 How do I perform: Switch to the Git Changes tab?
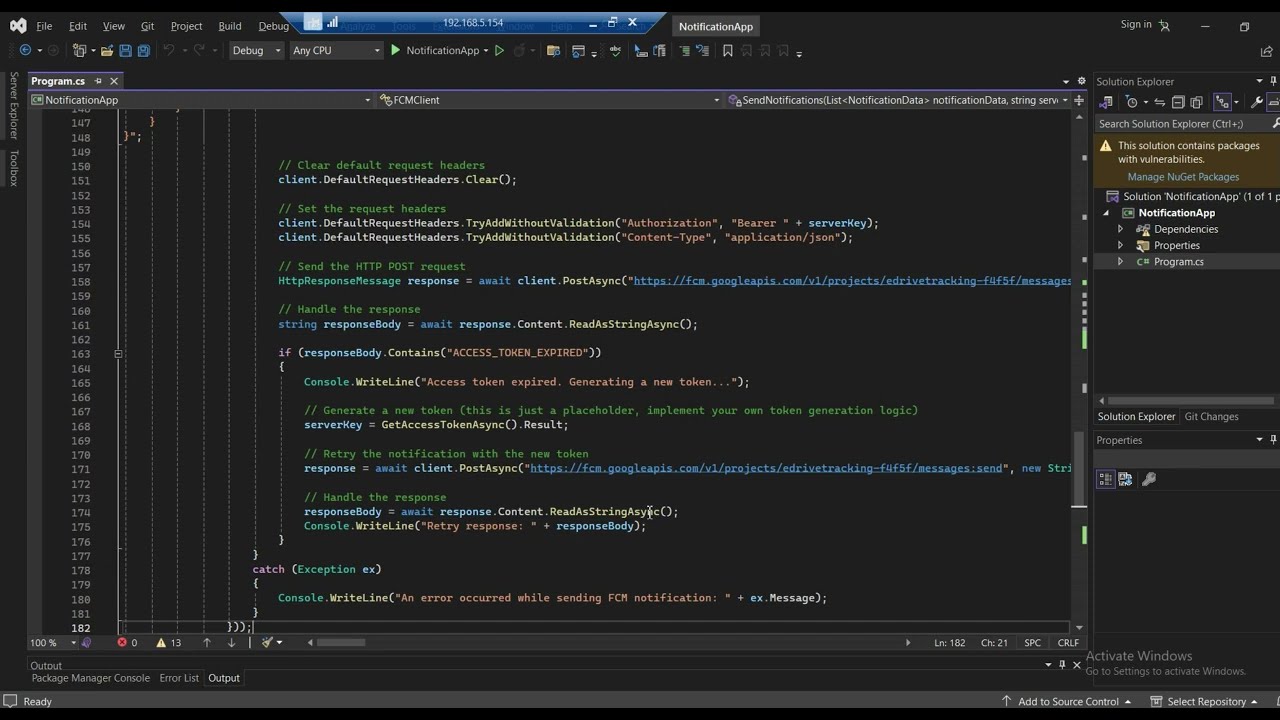pos(1211,417)
